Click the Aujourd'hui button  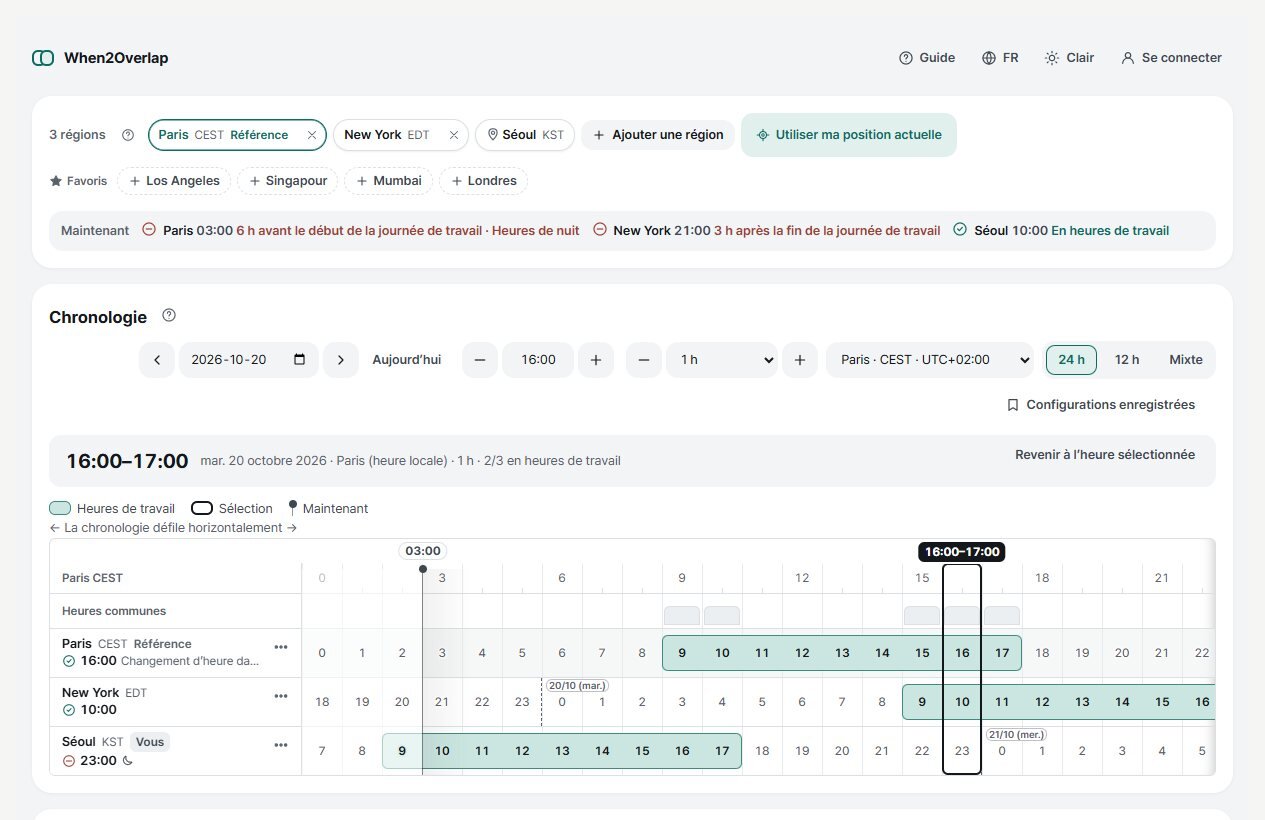pos(407,360)
